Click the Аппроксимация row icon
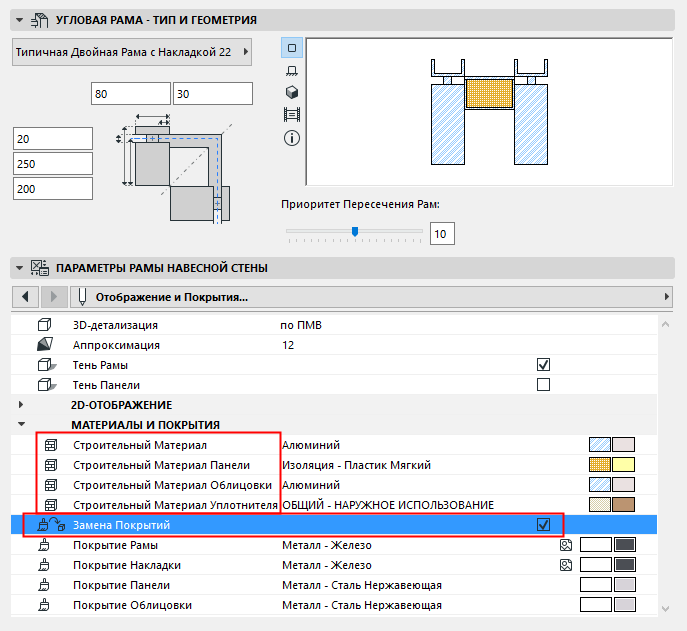687x631 pixels. coord(45,344)
